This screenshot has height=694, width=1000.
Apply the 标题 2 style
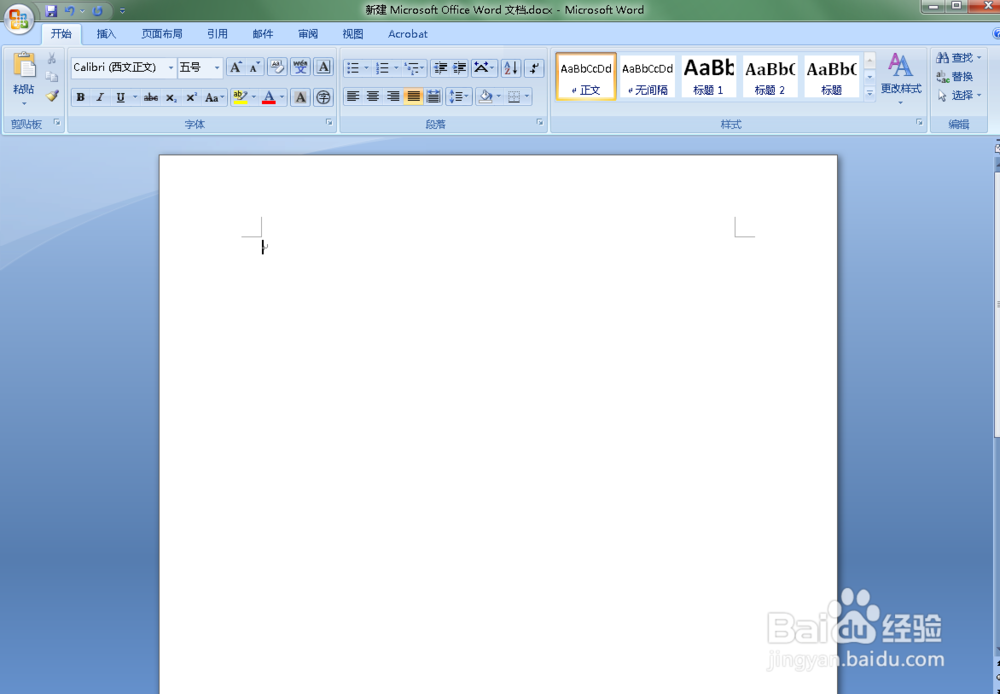click(770, 76)
